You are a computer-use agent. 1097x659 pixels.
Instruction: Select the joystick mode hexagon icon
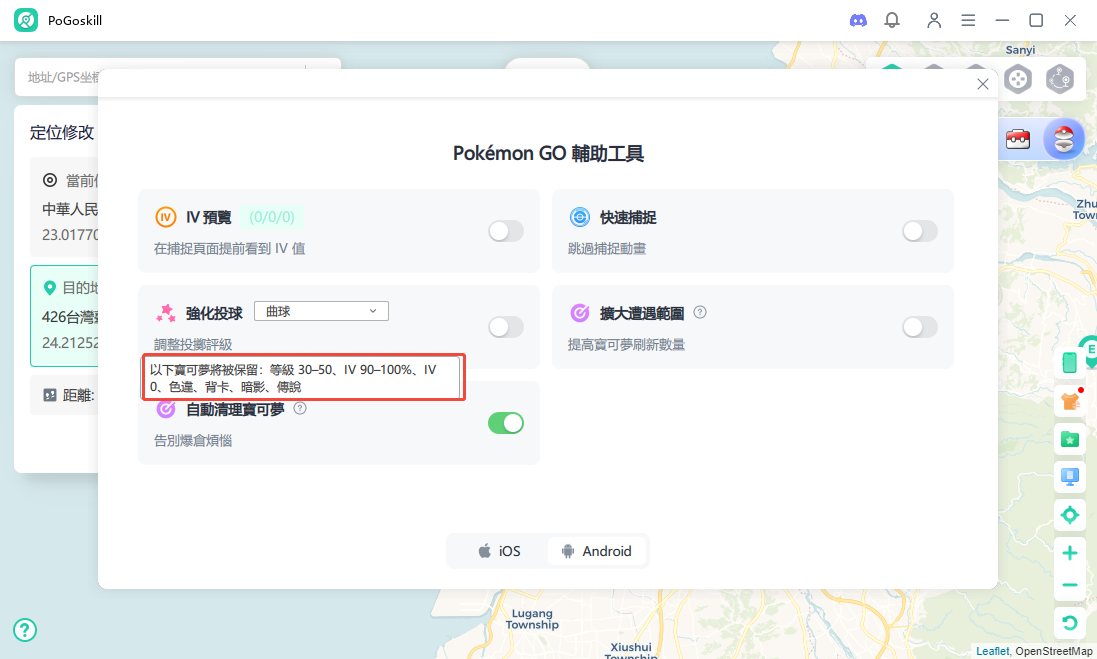(1018, 79)
